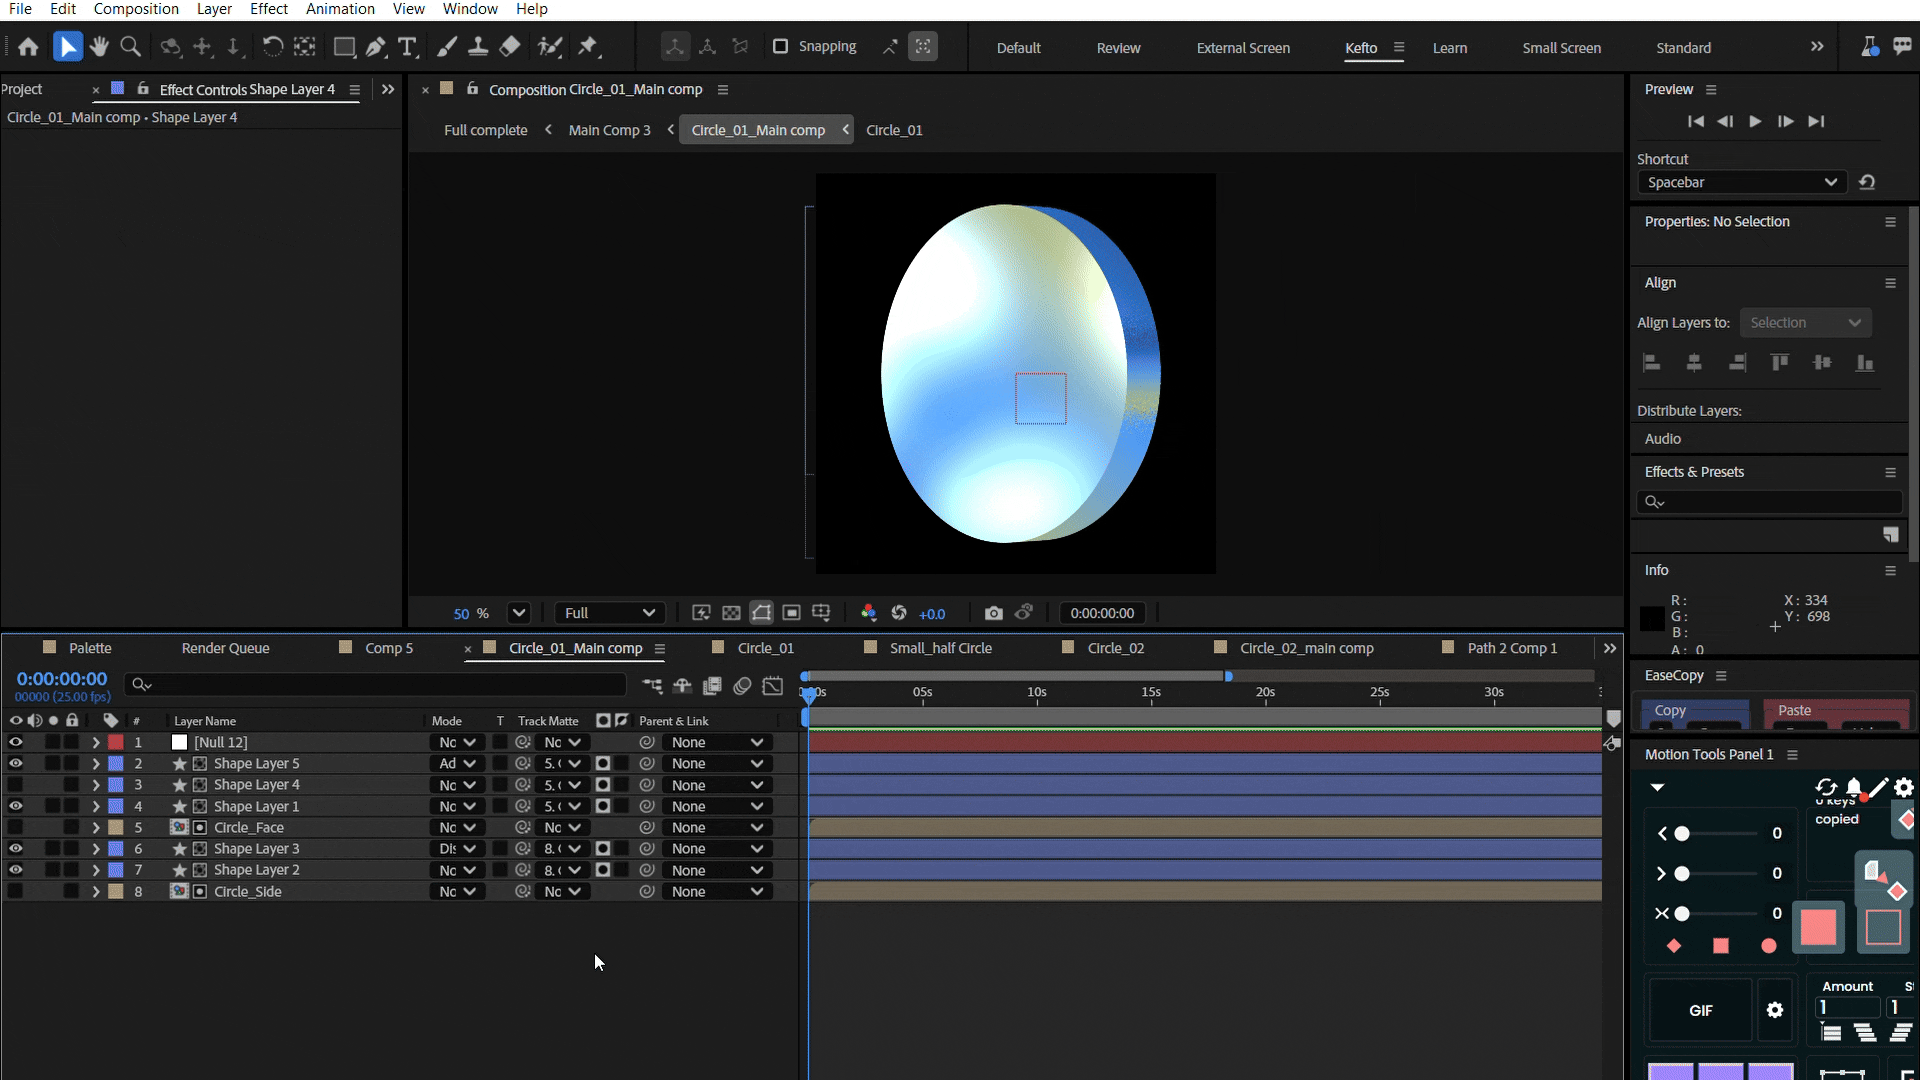This screenshot has width=1920, height=1080.
Task: Expand the Shape Layer 4 properties
Action: [x=96, y=785]
